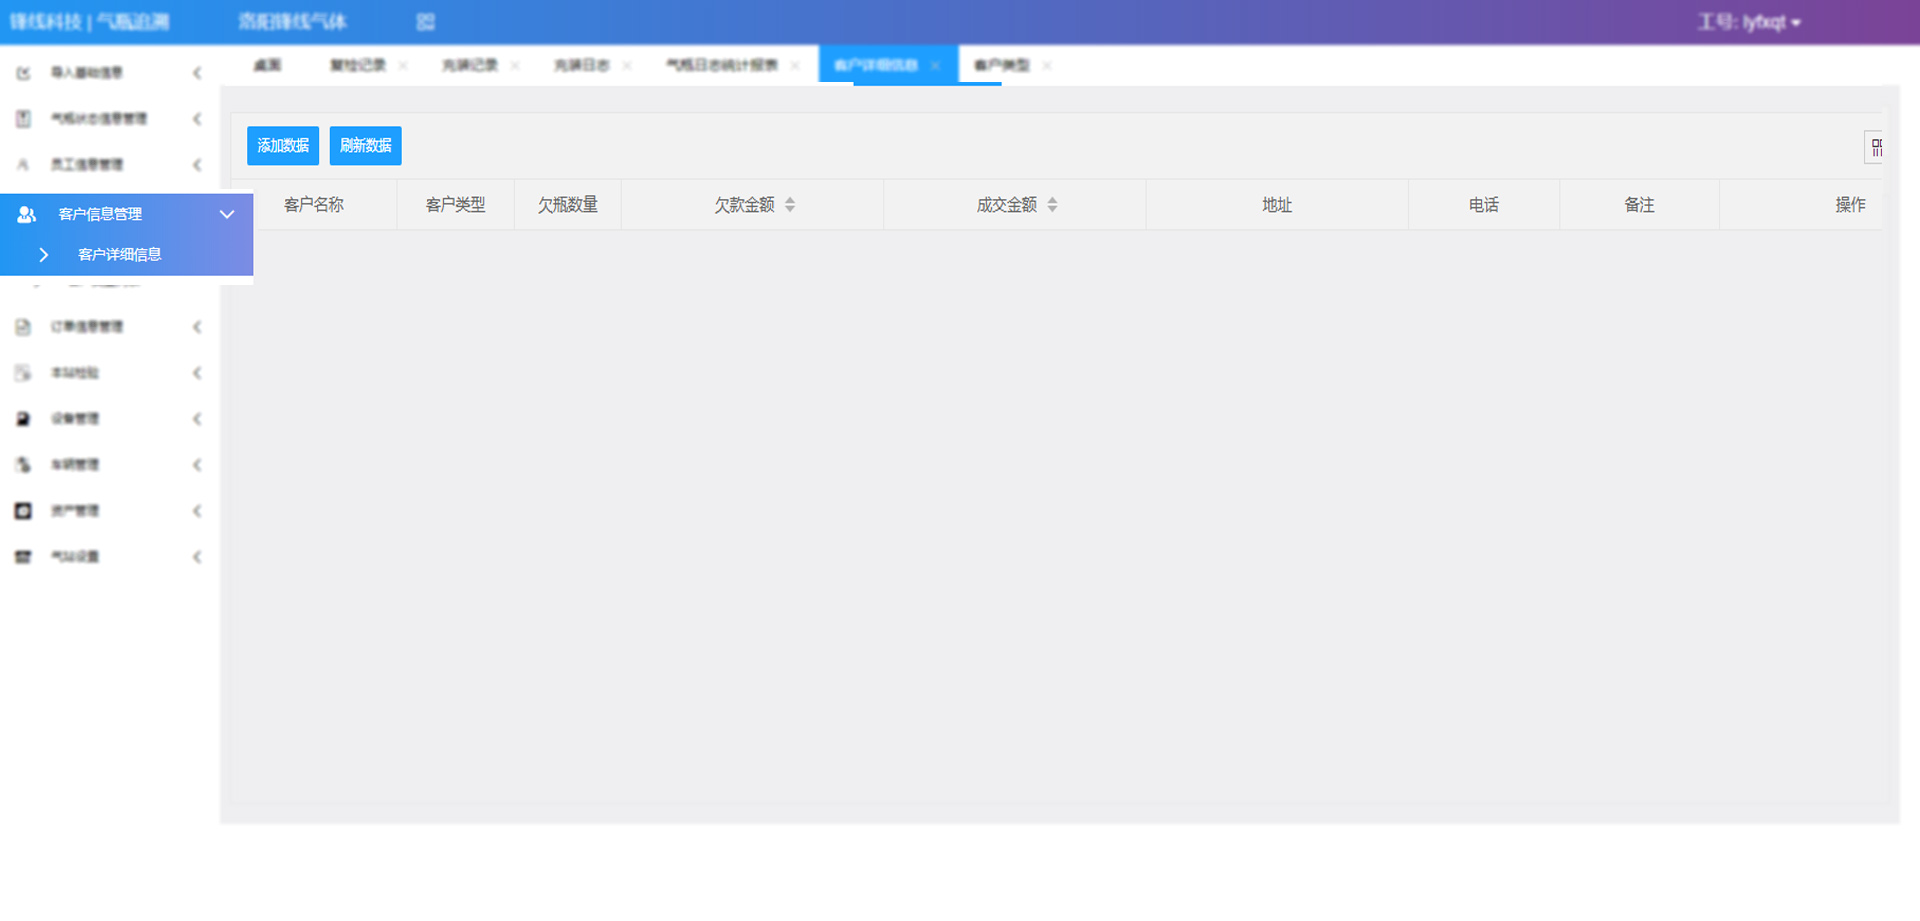Screen dimensions: 1920x921
Task: Click the 订单信息管理 document icon in sidebar
Action: pyautogui.click(x=23, y=327)
